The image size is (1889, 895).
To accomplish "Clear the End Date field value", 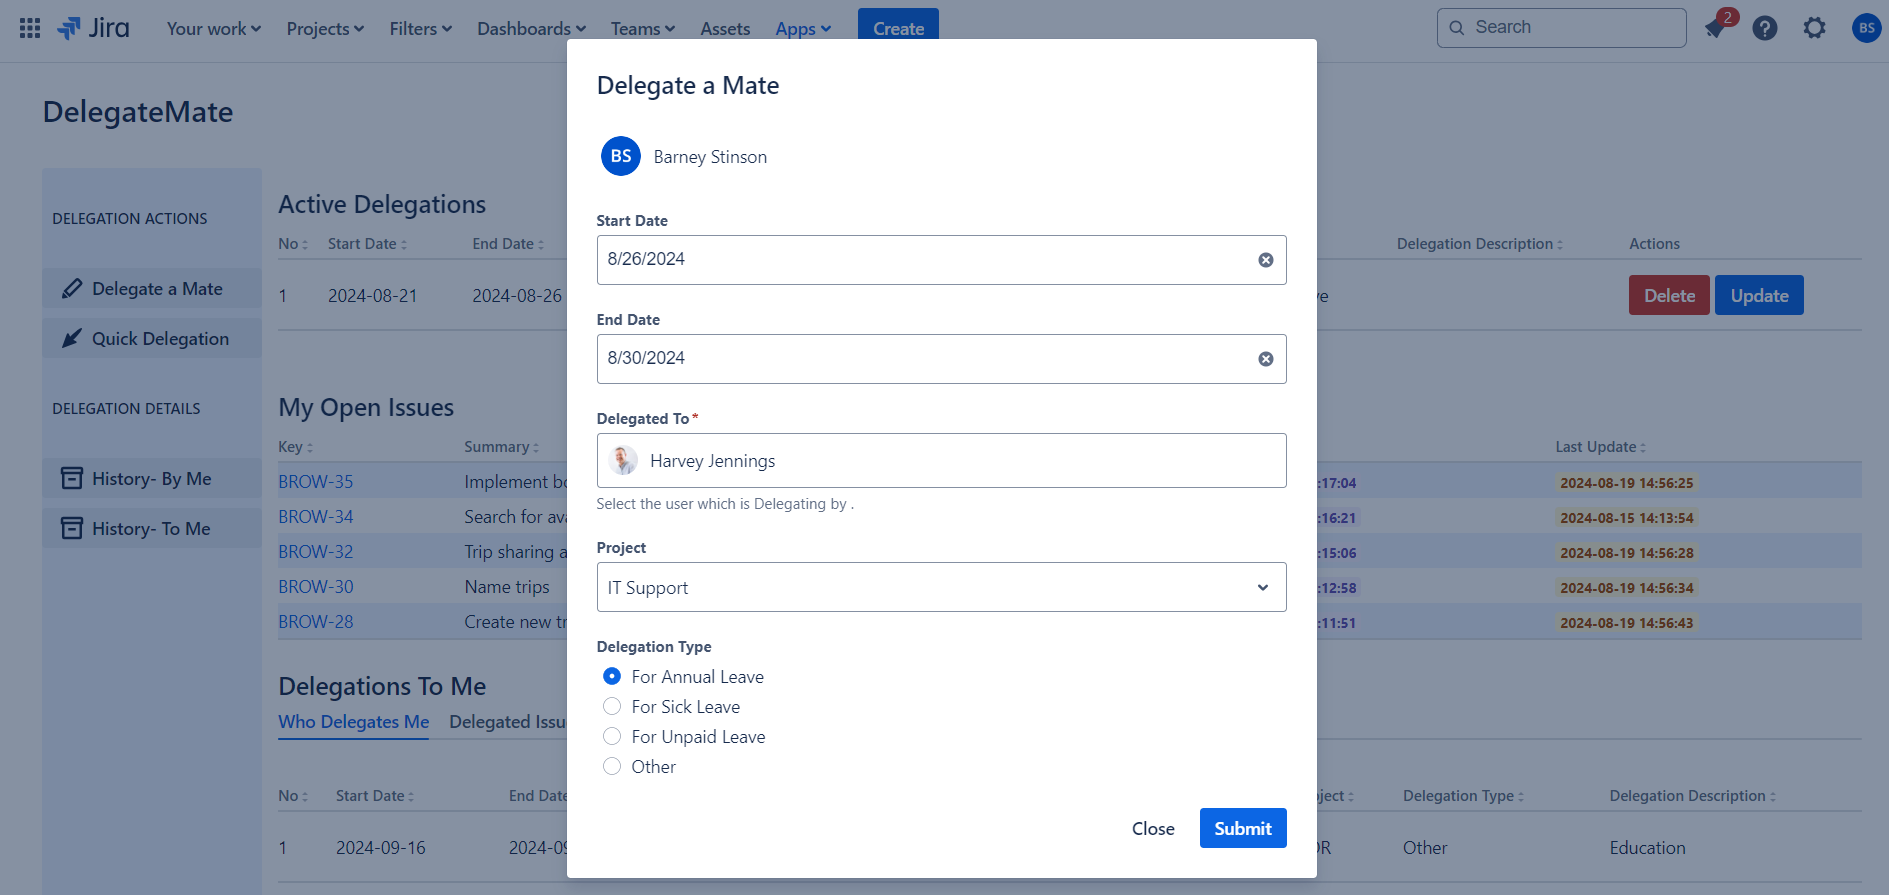I will [1265, 359].
